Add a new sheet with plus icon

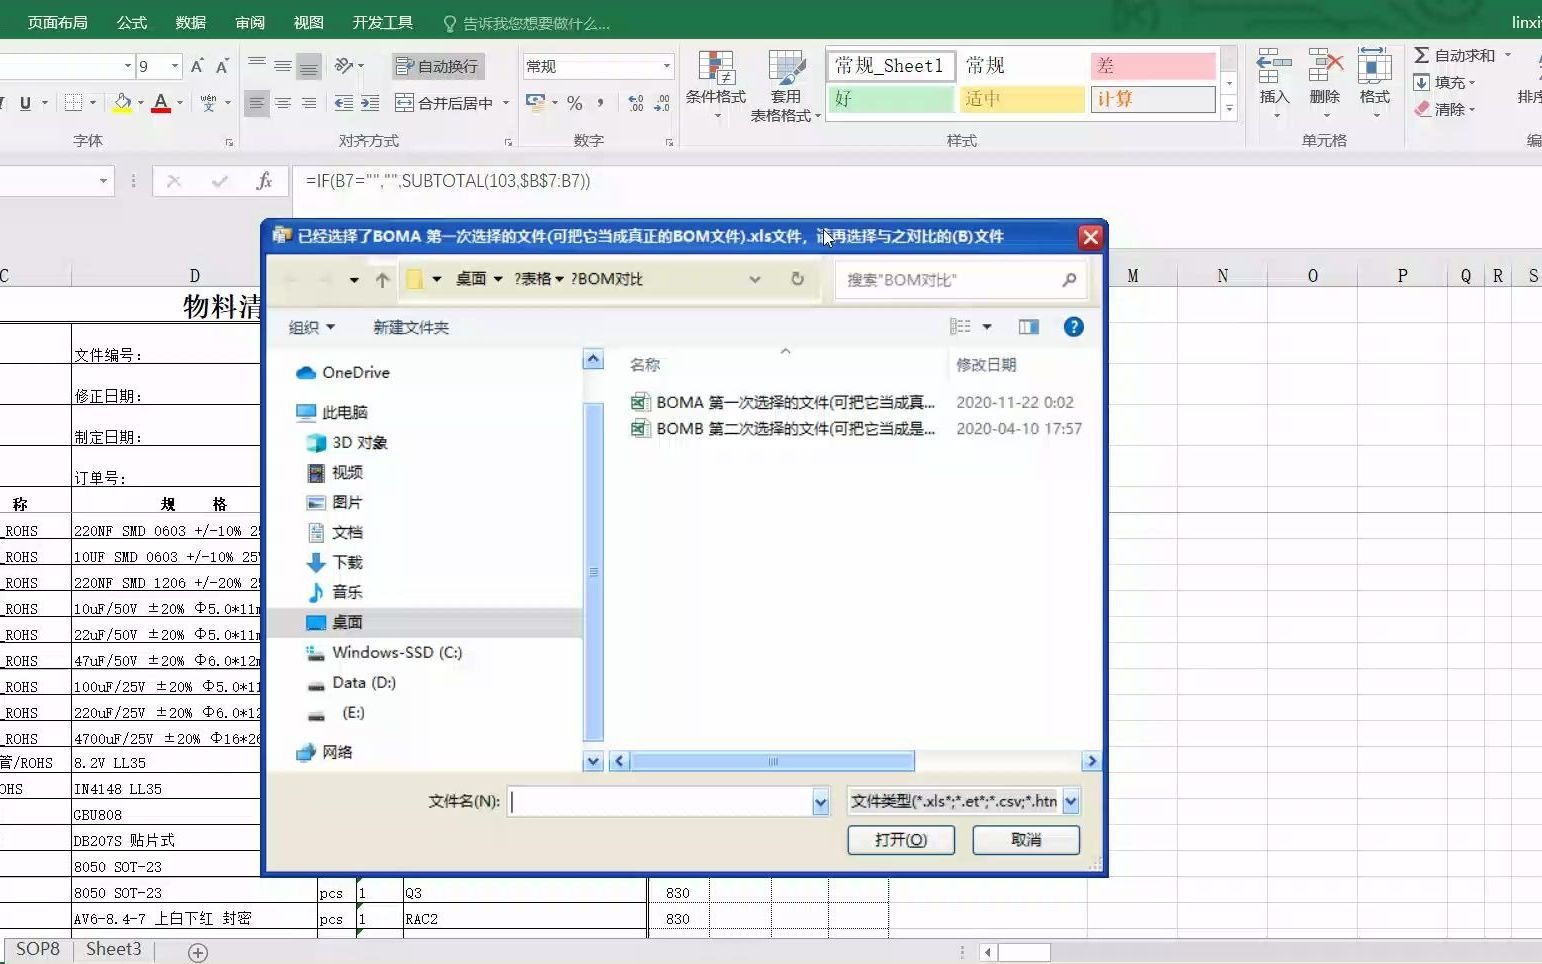pyautogui.click(x=198, y=953)
